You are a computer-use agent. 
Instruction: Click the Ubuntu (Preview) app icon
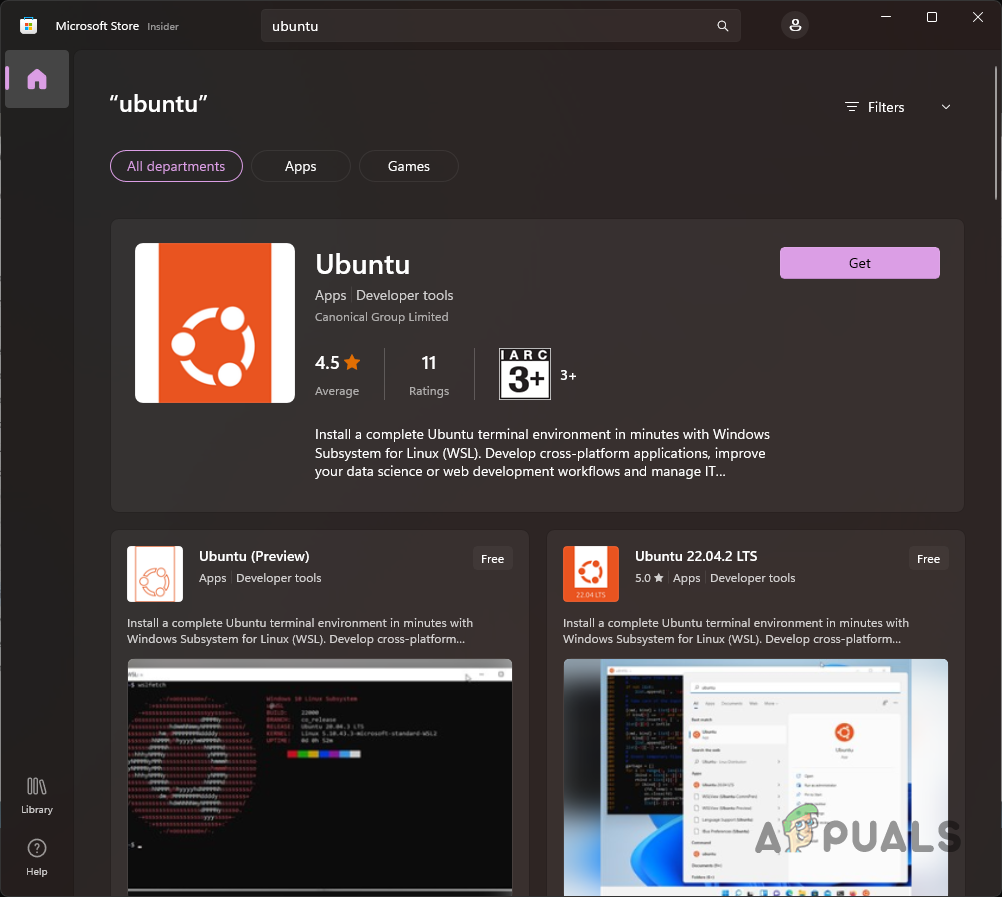click(x=155, y=573)
